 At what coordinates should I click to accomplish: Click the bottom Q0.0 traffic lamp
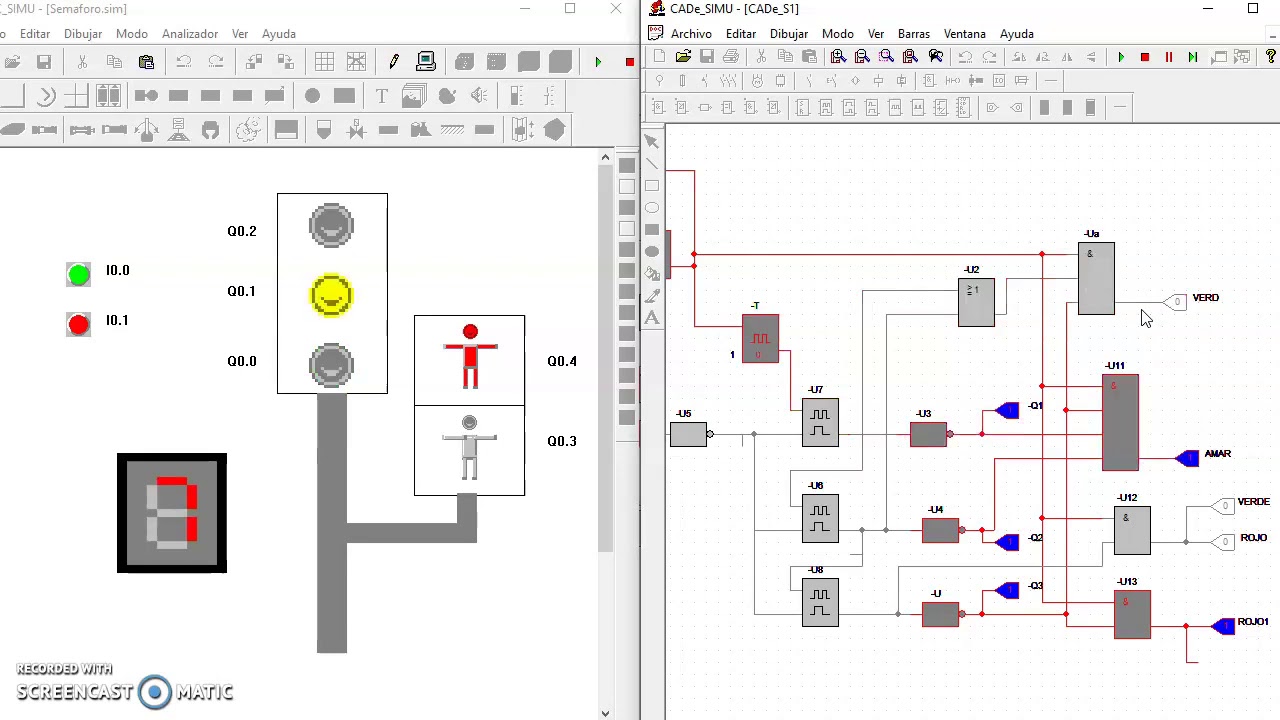[332, 365]
